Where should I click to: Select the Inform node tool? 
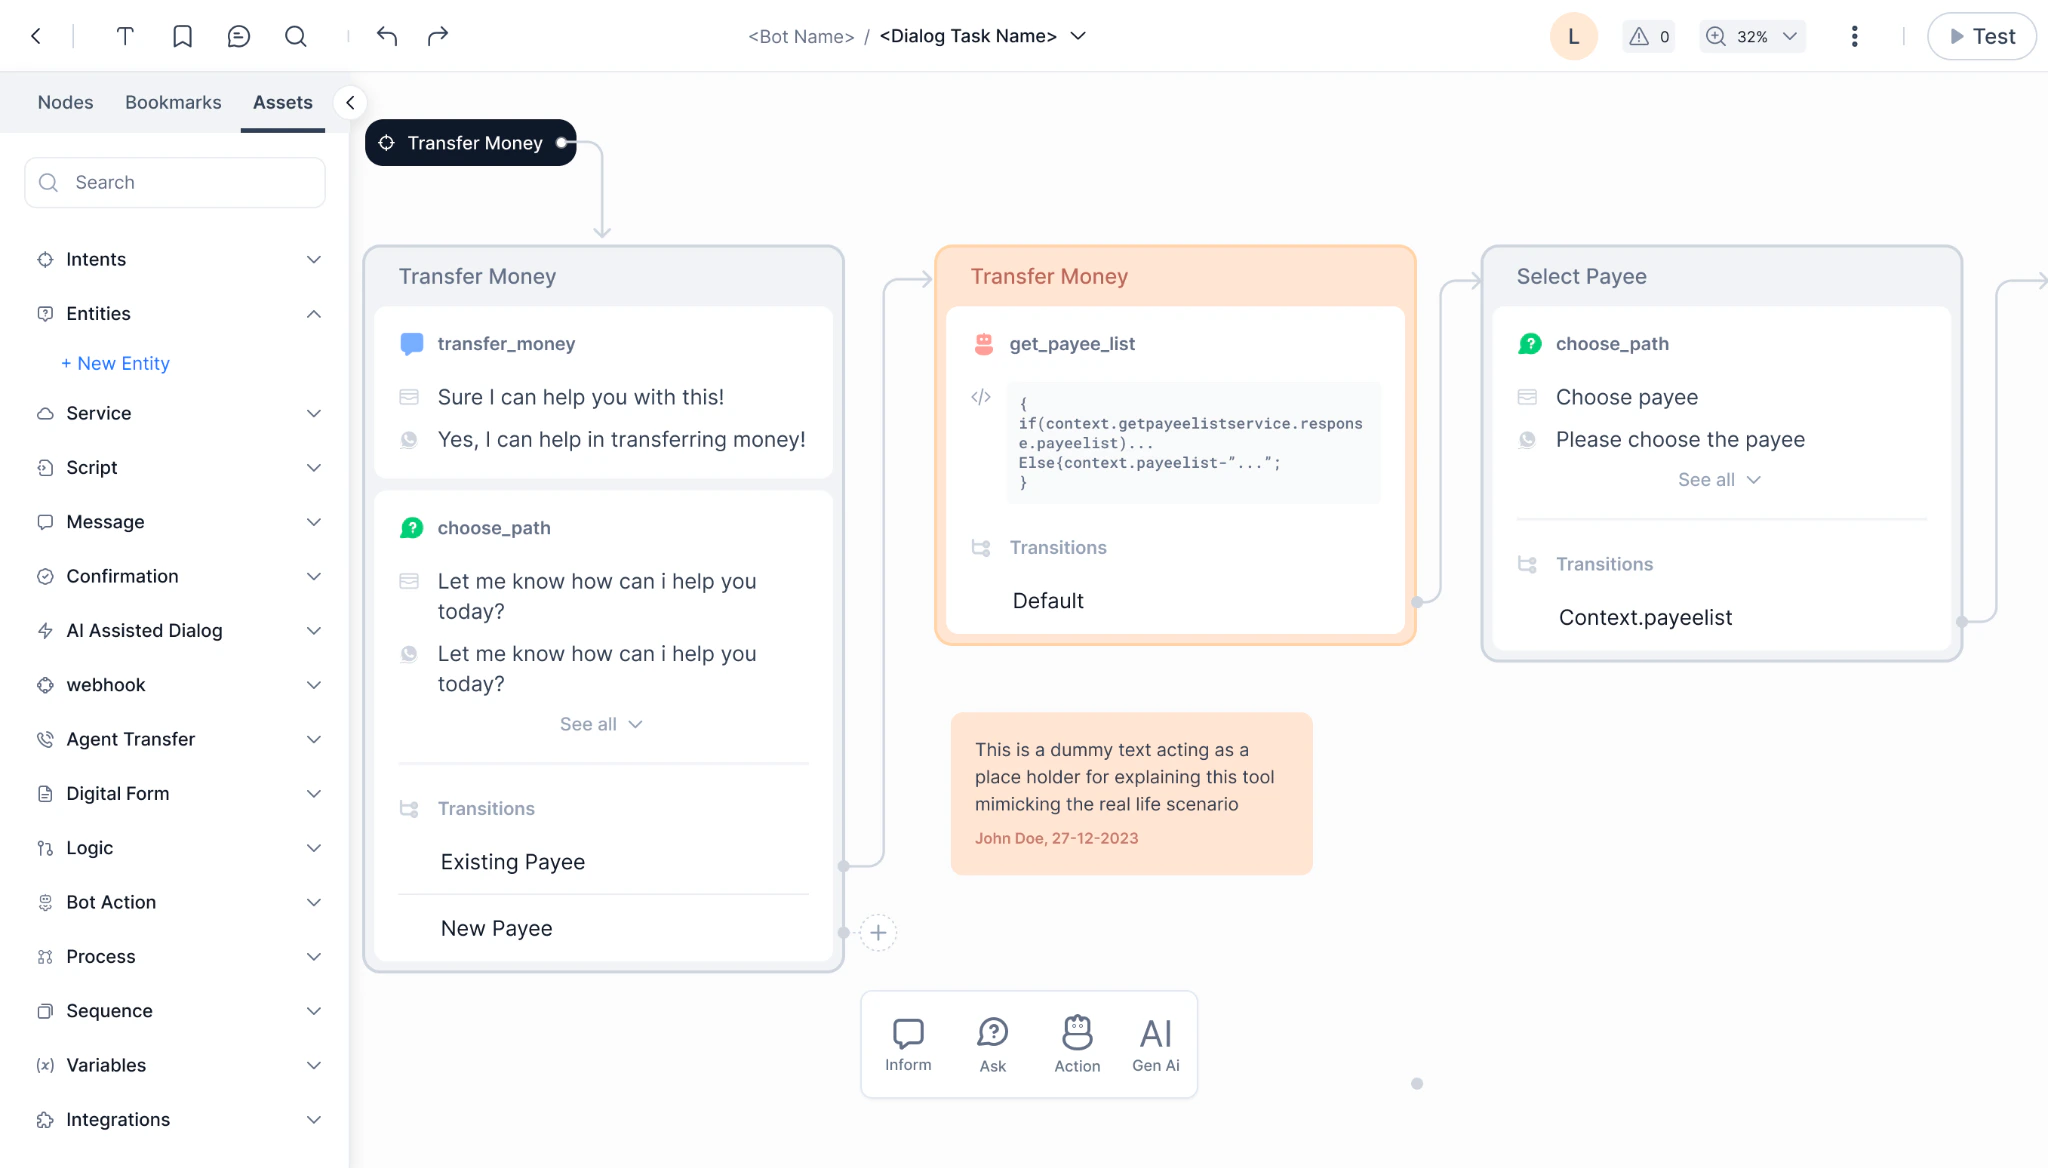point(908,1044)
